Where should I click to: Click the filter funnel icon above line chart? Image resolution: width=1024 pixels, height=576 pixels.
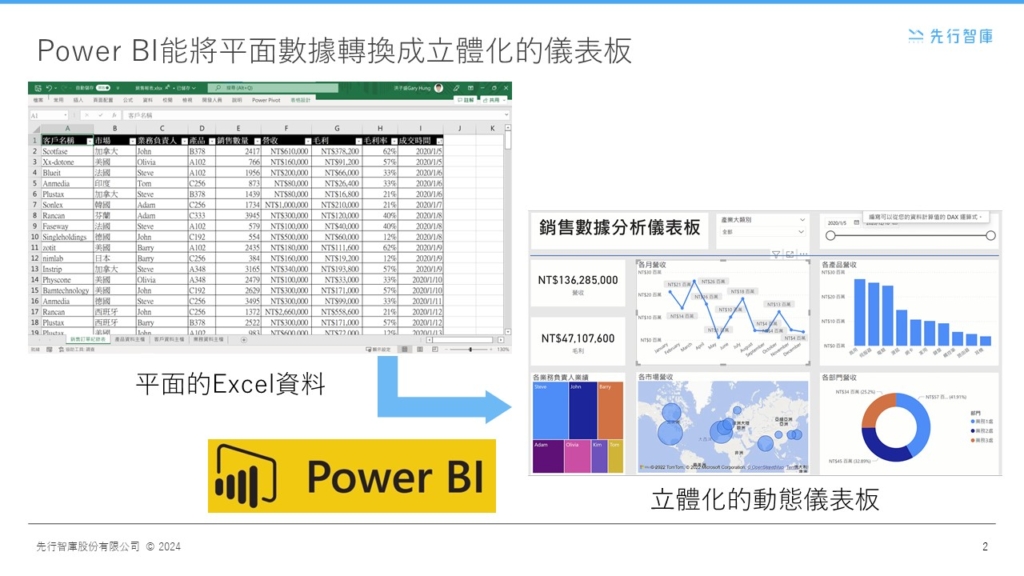point(776,254)
